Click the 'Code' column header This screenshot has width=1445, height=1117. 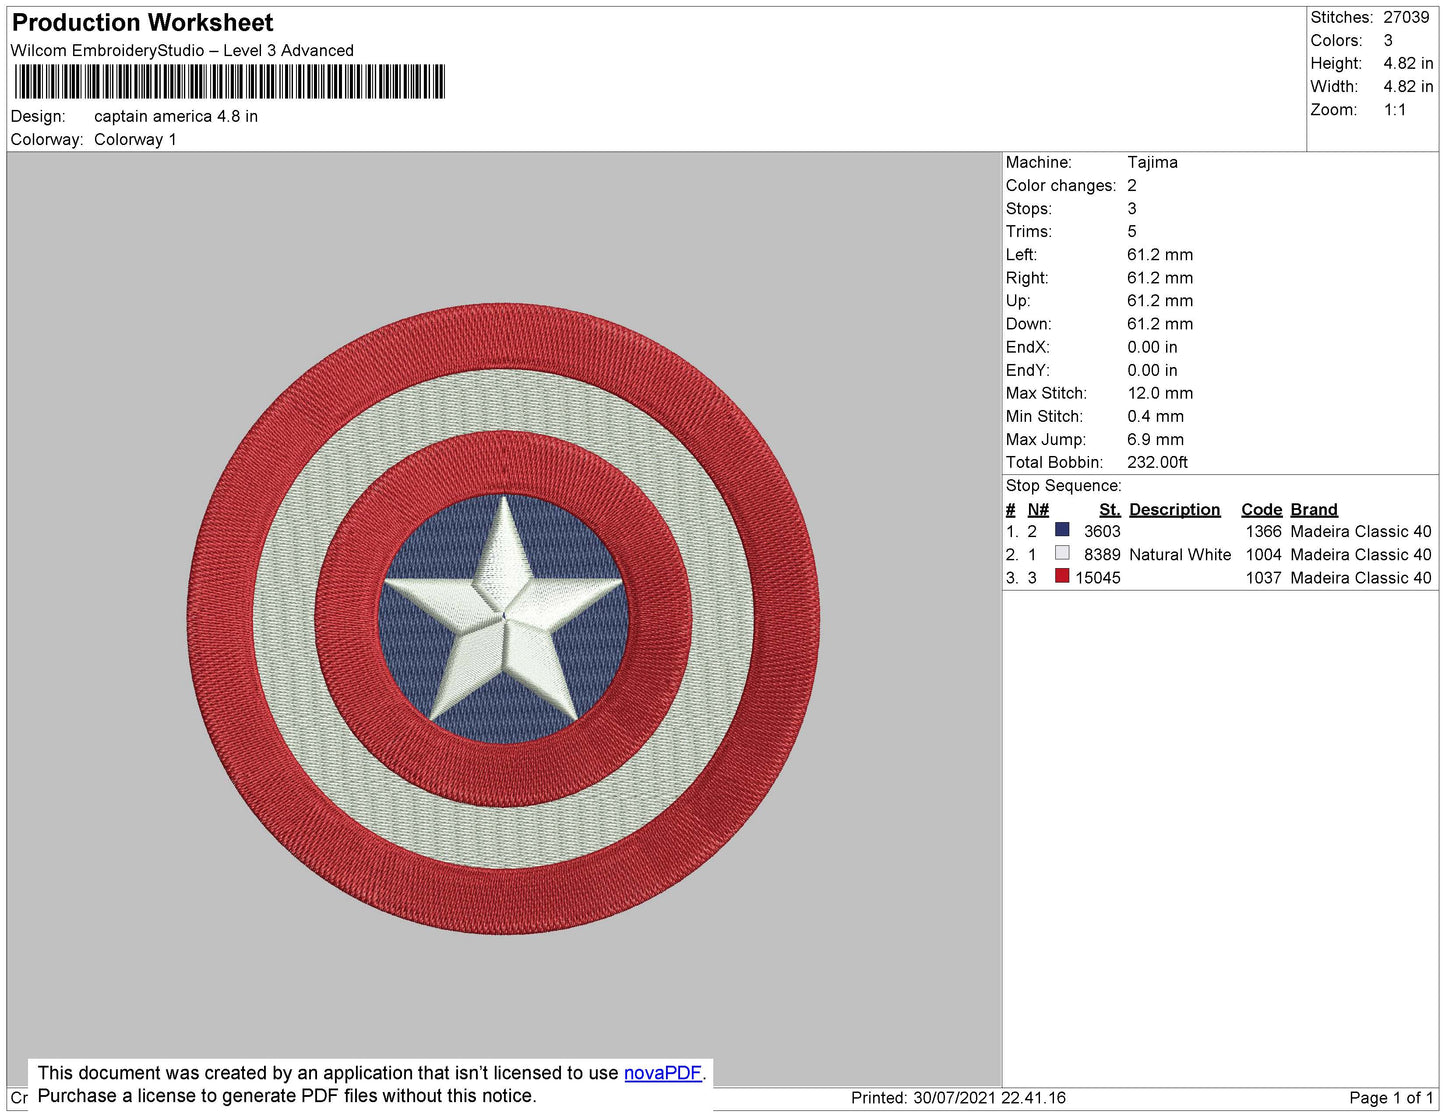coord(1262,510)
